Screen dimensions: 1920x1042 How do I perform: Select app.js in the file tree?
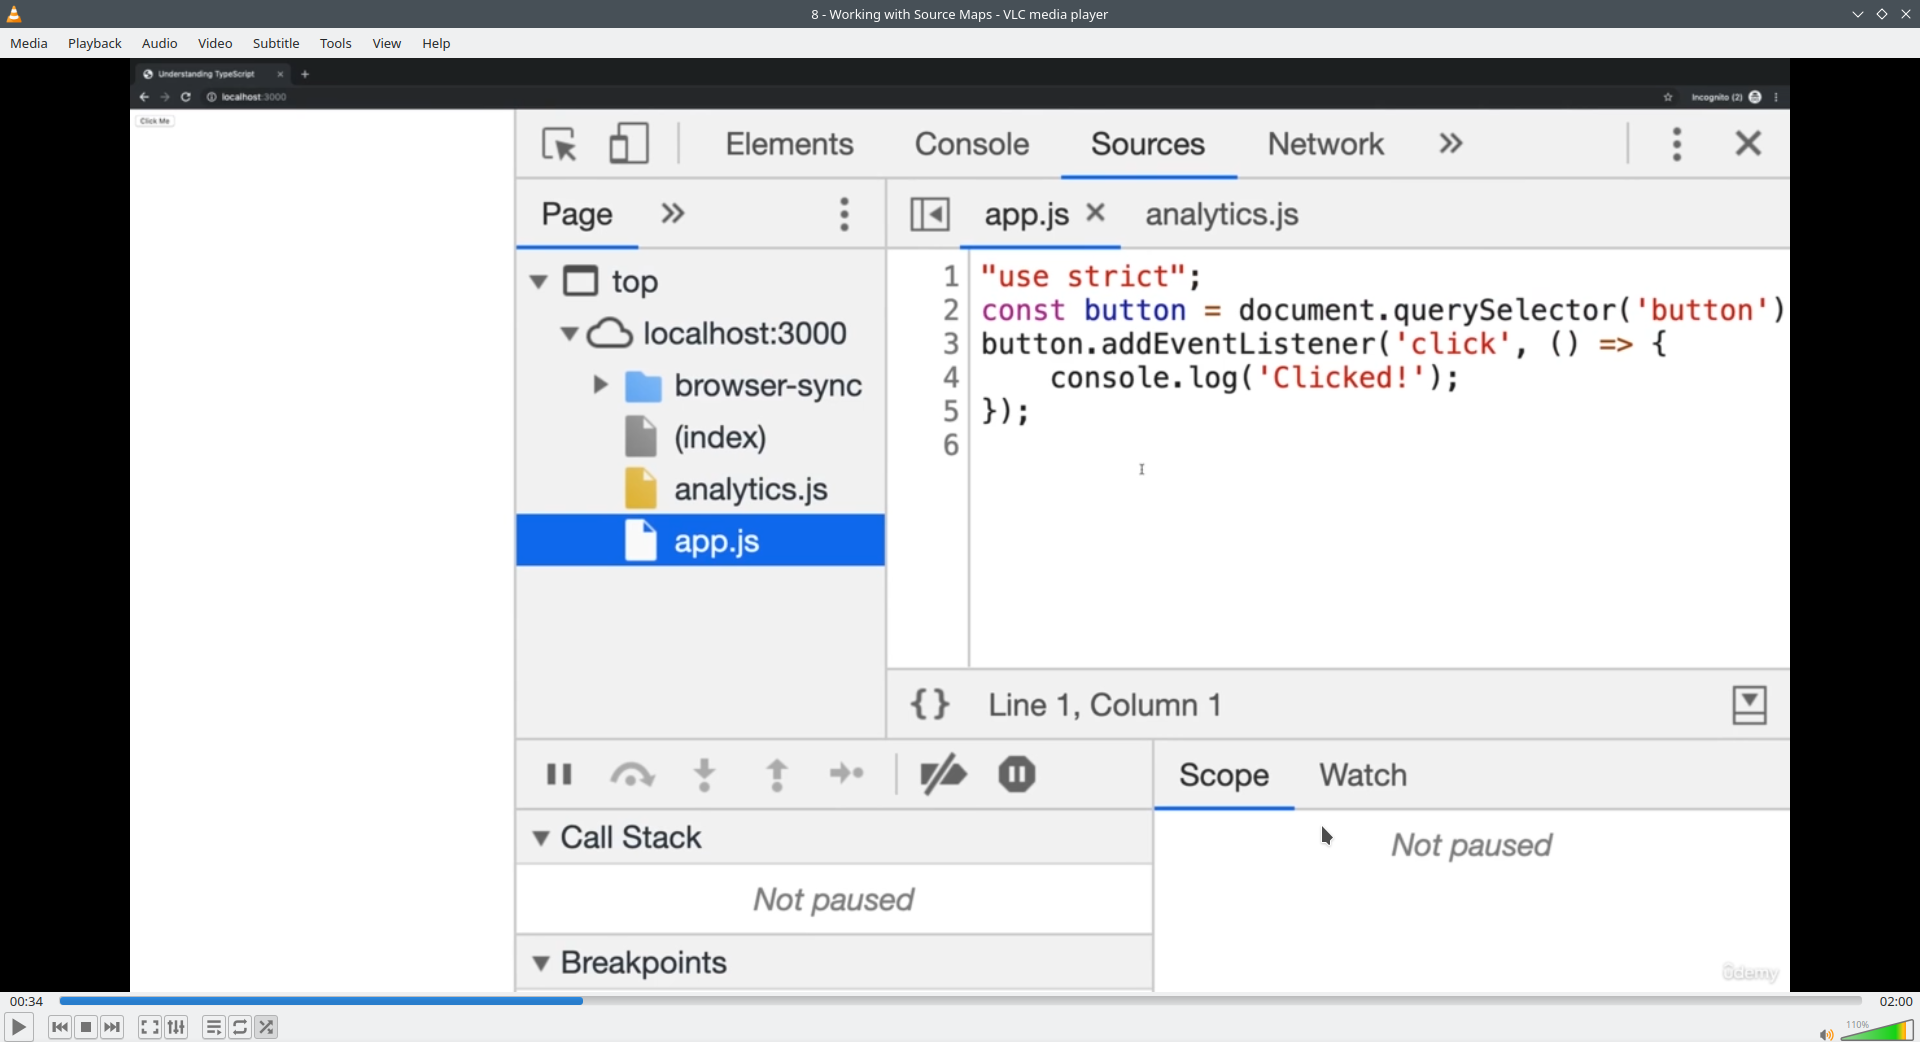[x=700, y=541]
